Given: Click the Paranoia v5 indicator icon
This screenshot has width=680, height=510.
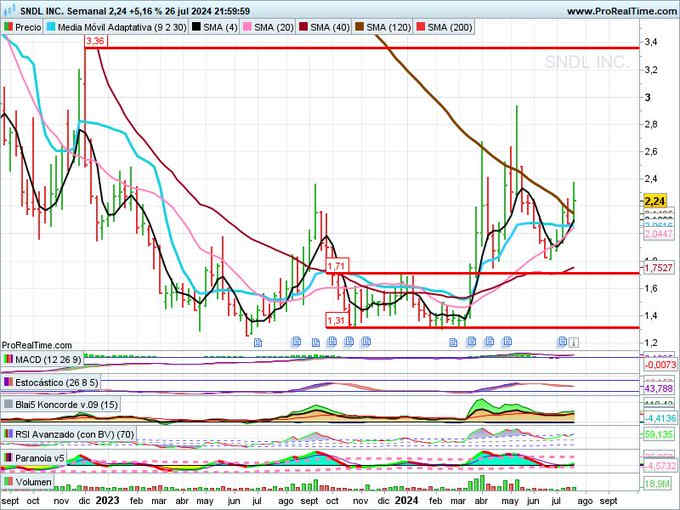Looking at the screenshot, I should point(8,458).
